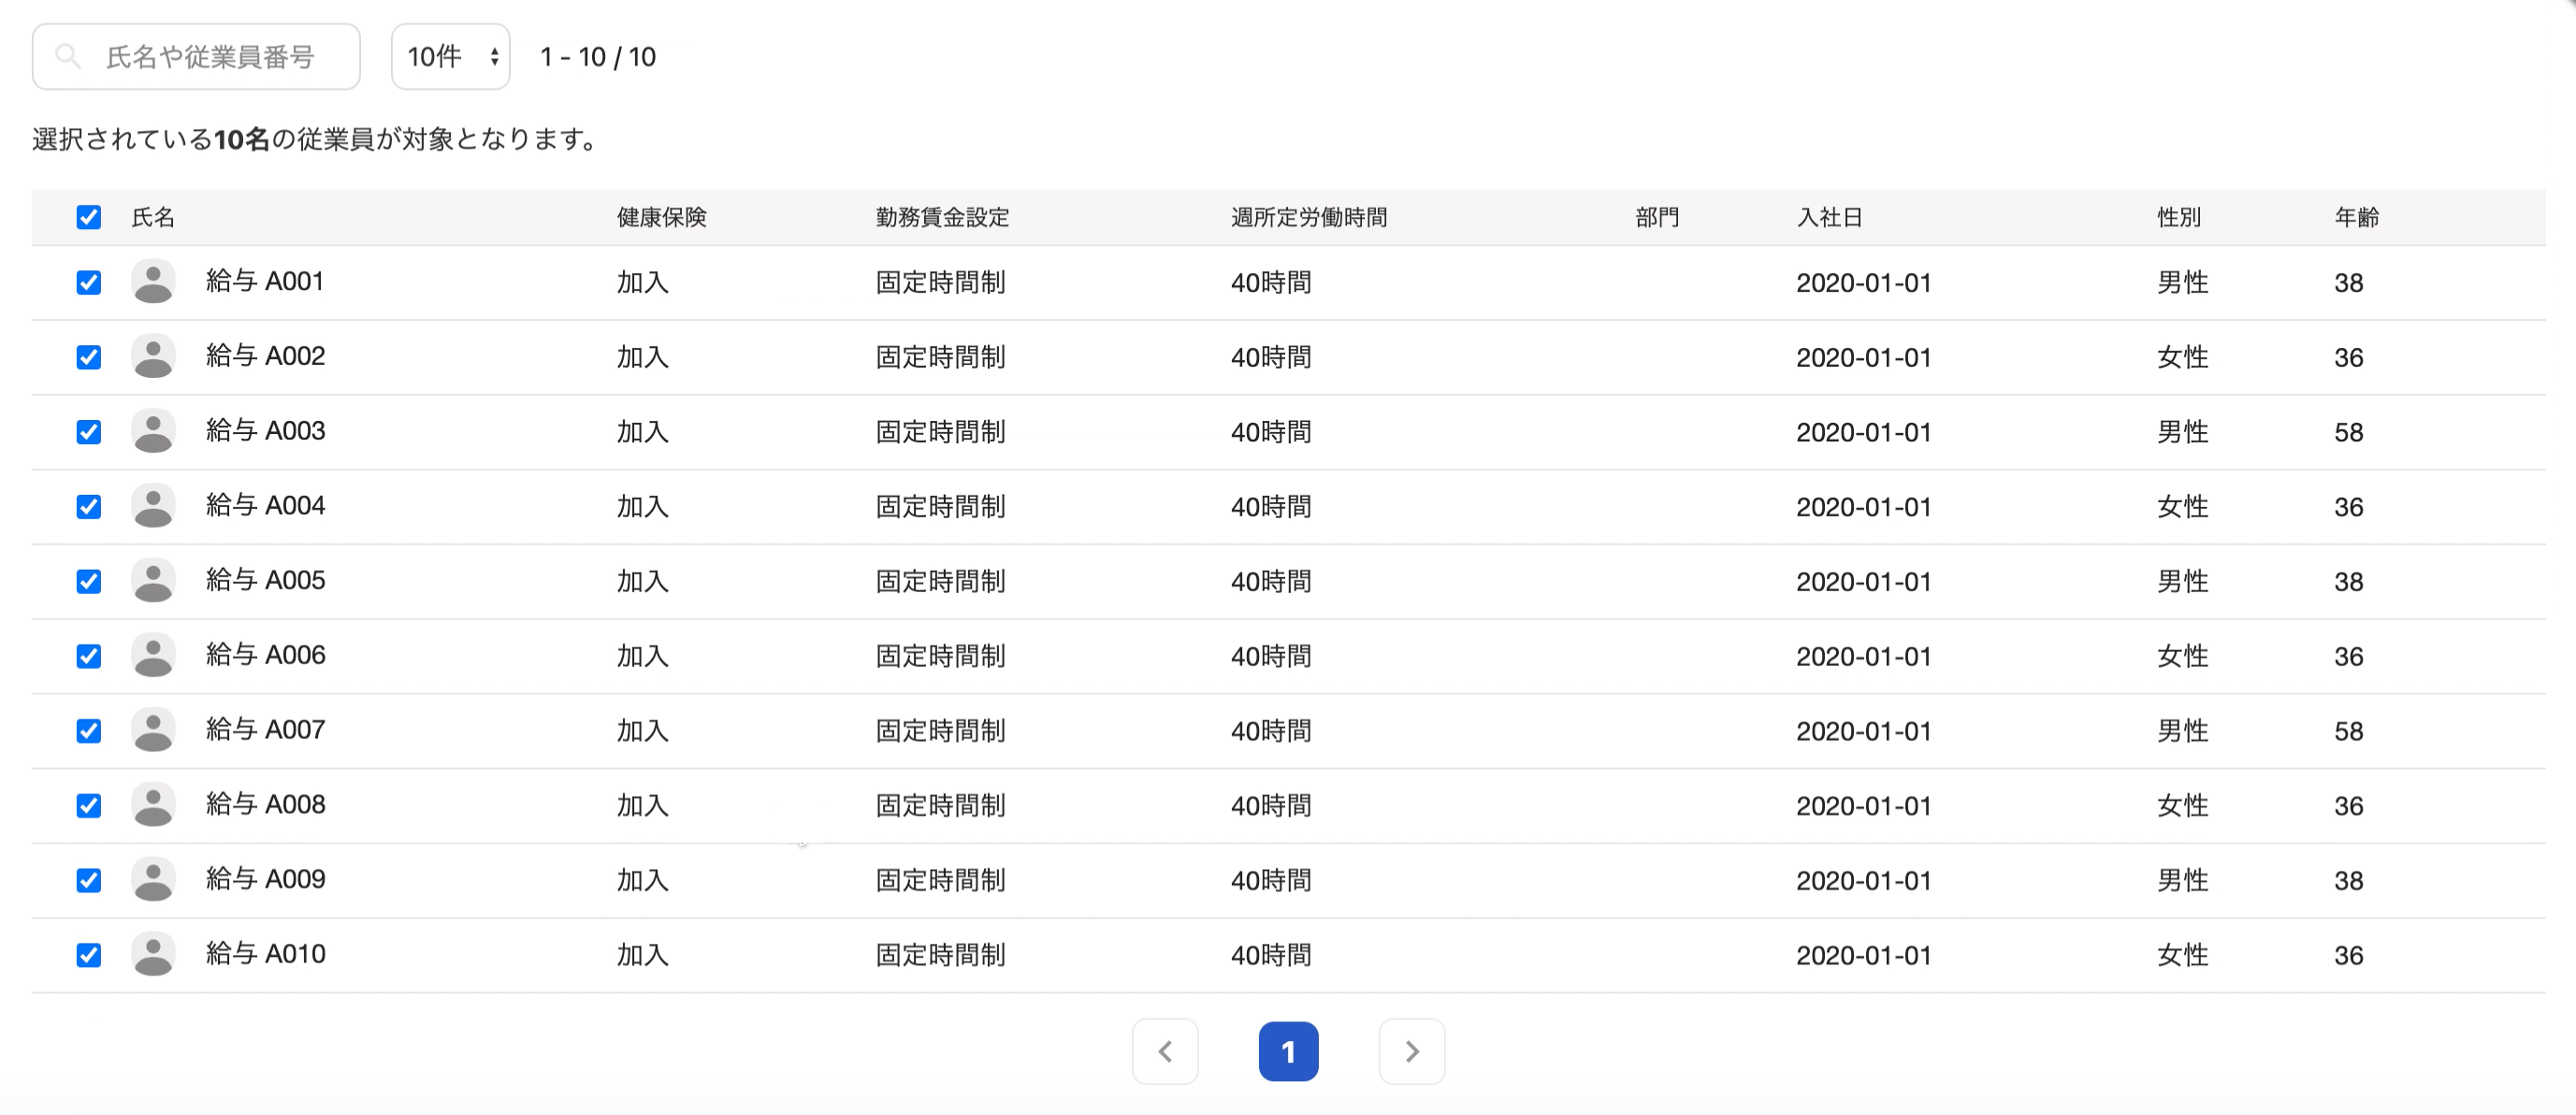Go to next page with right chevron
2576x1115 pixels.
[1412, 1051]
